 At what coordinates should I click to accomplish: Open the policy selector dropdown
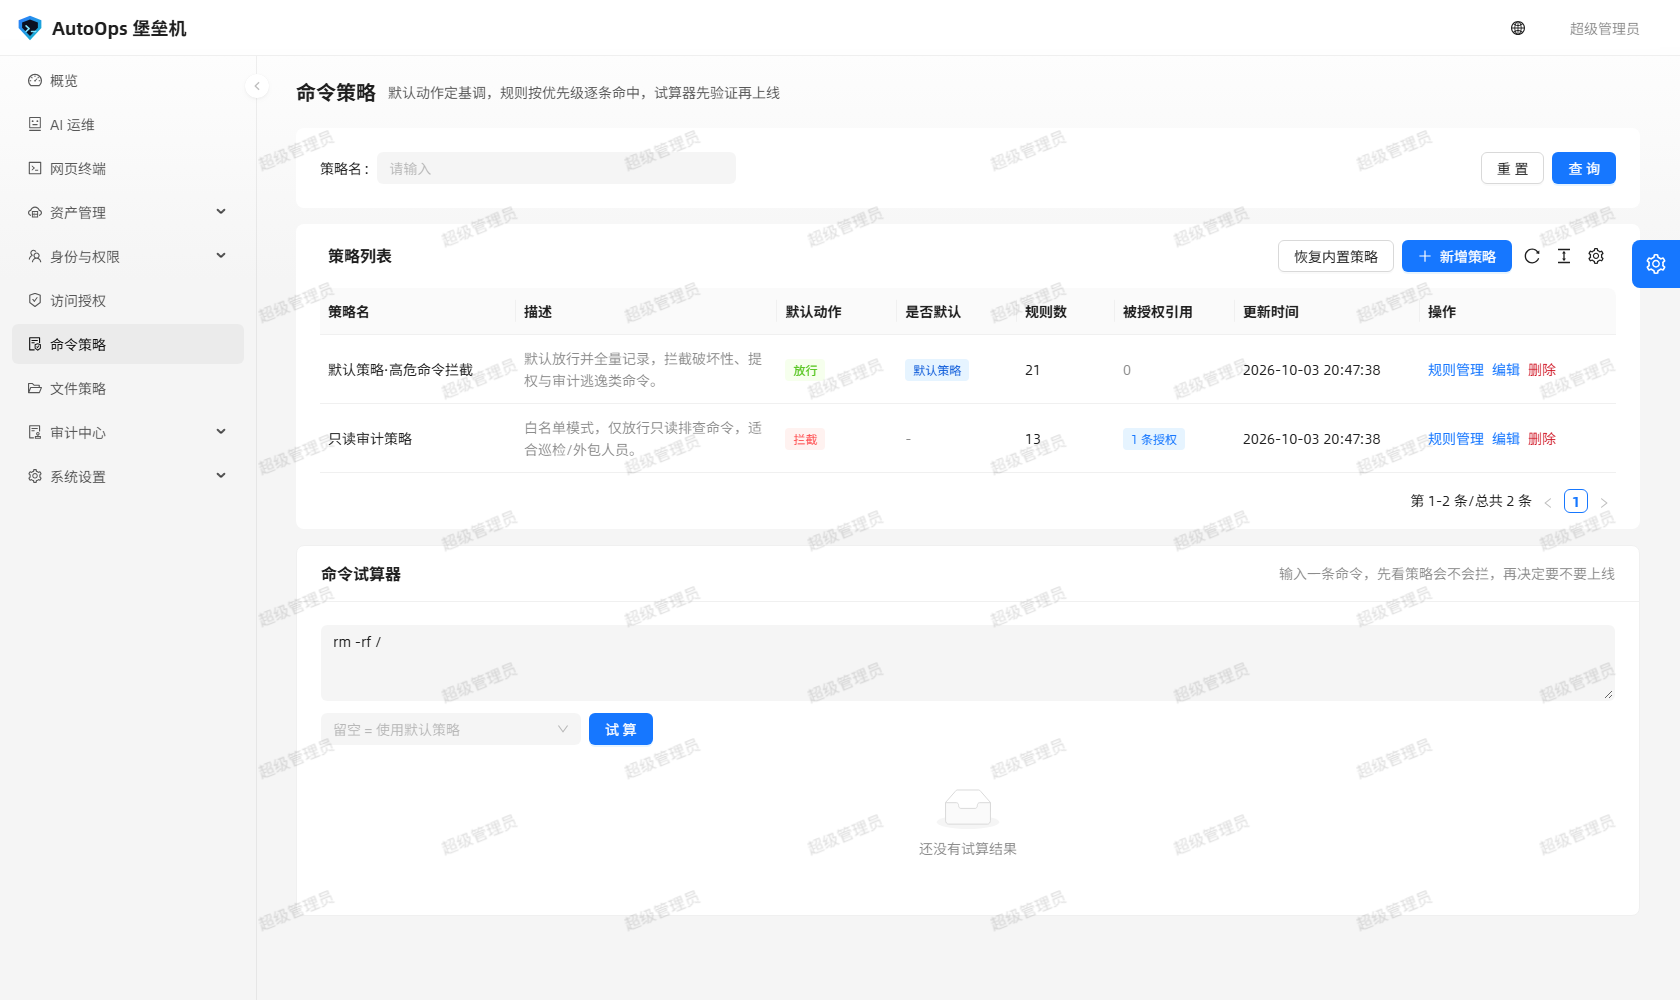pyautogui.click(x=451, y=729)
